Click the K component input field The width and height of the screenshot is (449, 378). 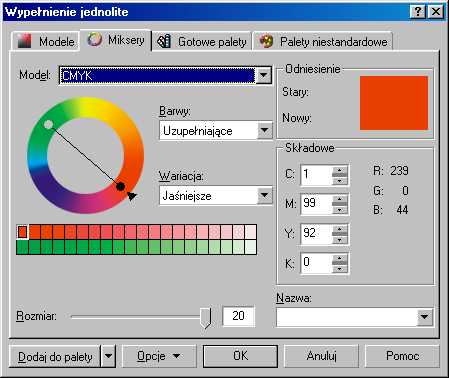coord(316,263)
